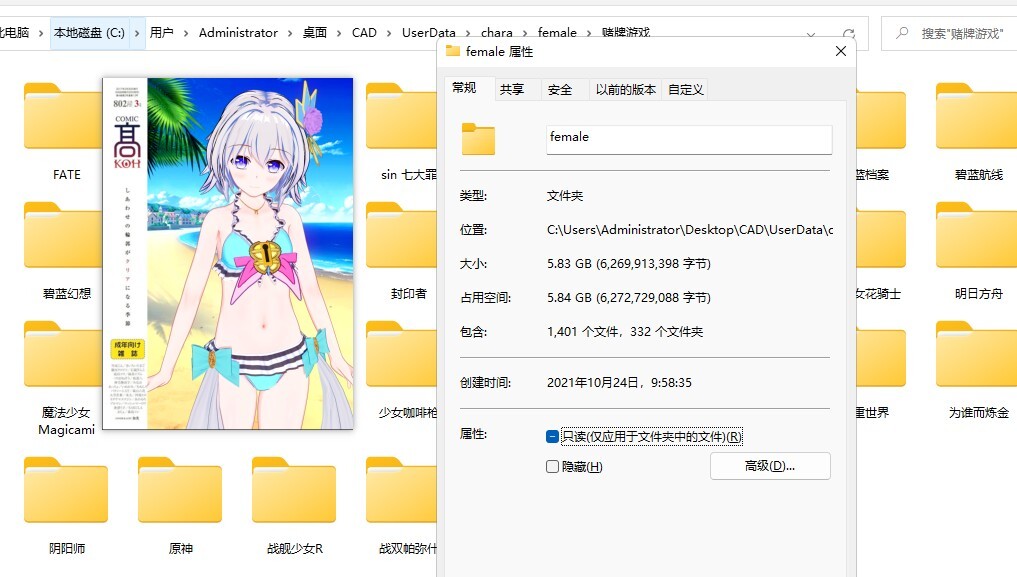Expand chevron after 用户 breadcrumb
This screenshot has width=1017, height=577.
point(185,33)
